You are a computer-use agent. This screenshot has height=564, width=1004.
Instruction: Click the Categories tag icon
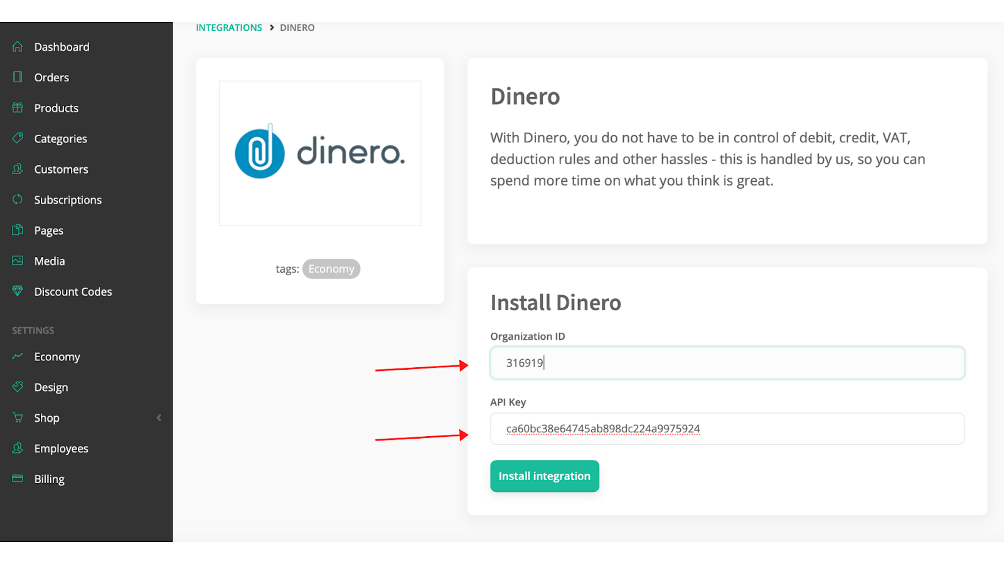[17, 138]
